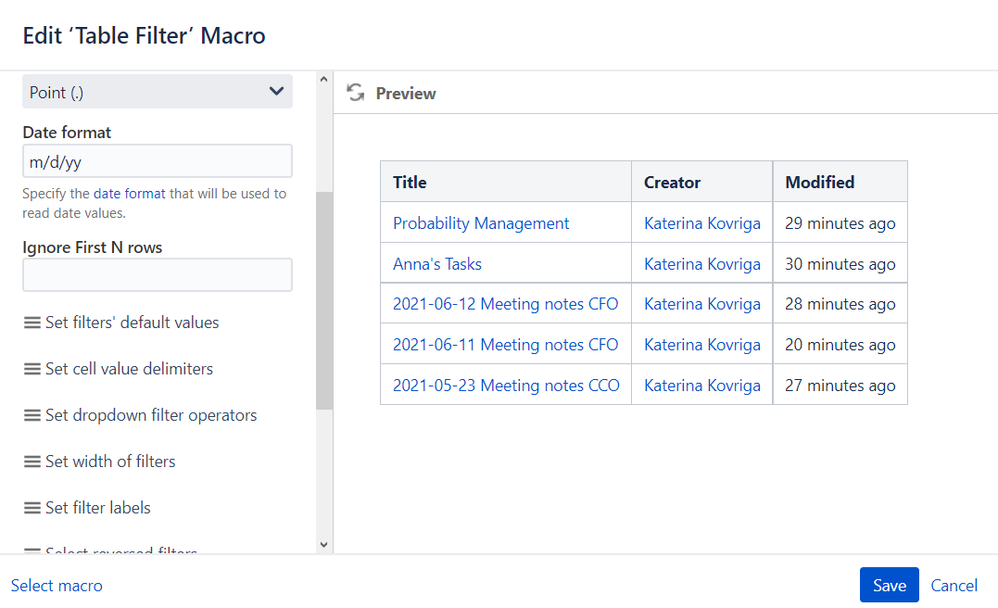Image resolution: width=998 pixels, height=608 pixels.
Task: Click the Cancel link
Action: click(954, 585)
